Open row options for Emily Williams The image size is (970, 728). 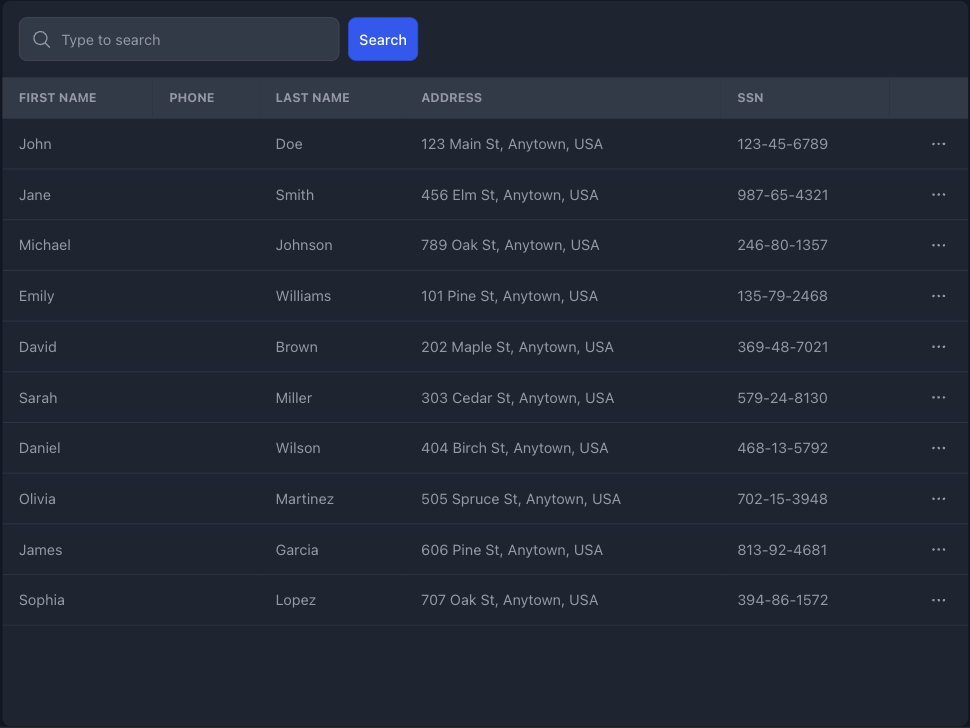point(938,296)
